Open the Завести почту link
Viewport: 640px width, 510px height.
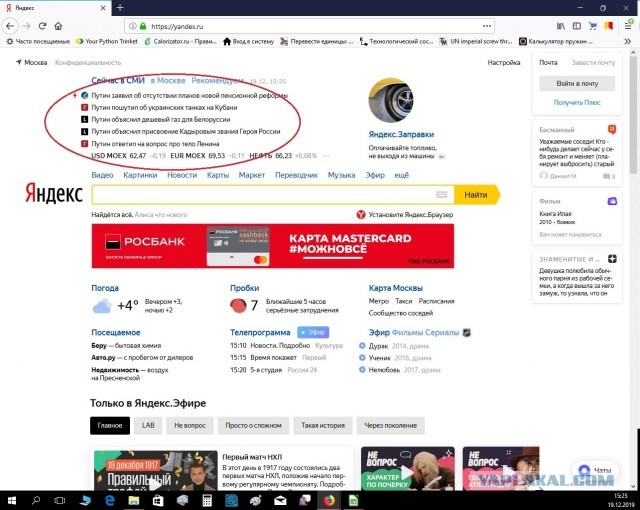593,62
